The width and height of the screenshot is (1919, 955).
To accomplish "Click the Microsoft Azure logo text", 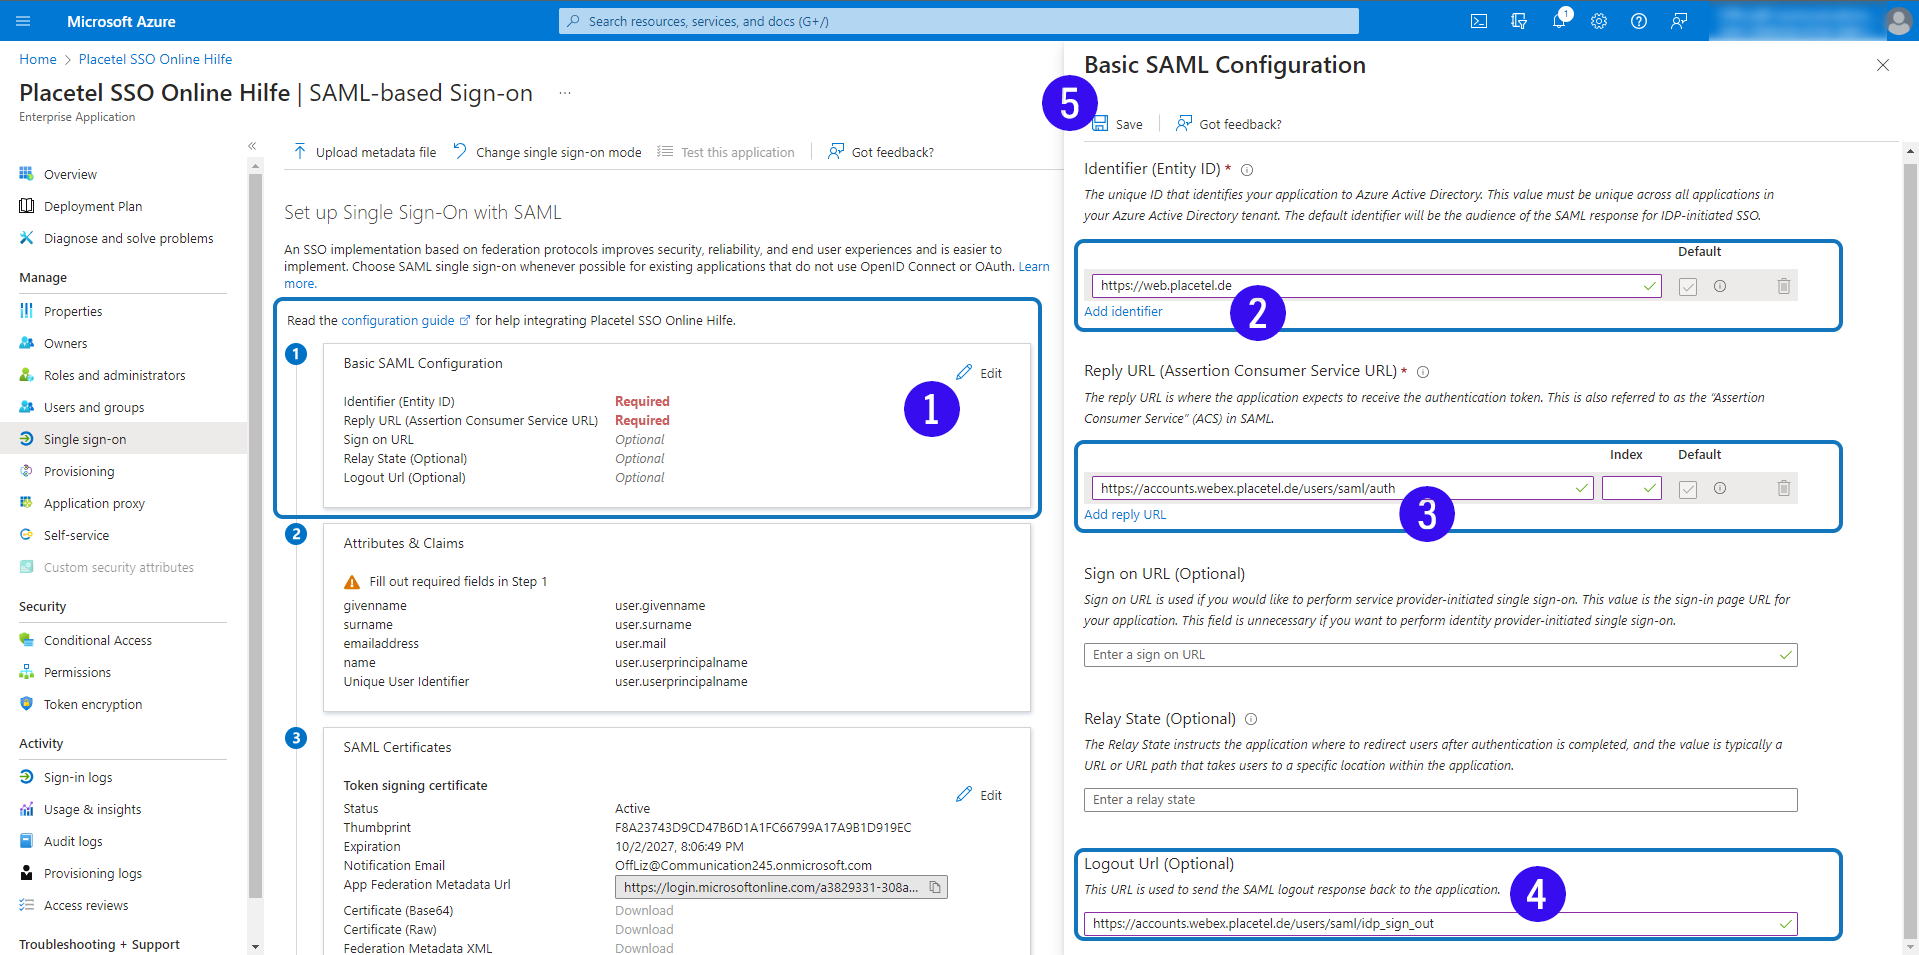I will point(121,21).
